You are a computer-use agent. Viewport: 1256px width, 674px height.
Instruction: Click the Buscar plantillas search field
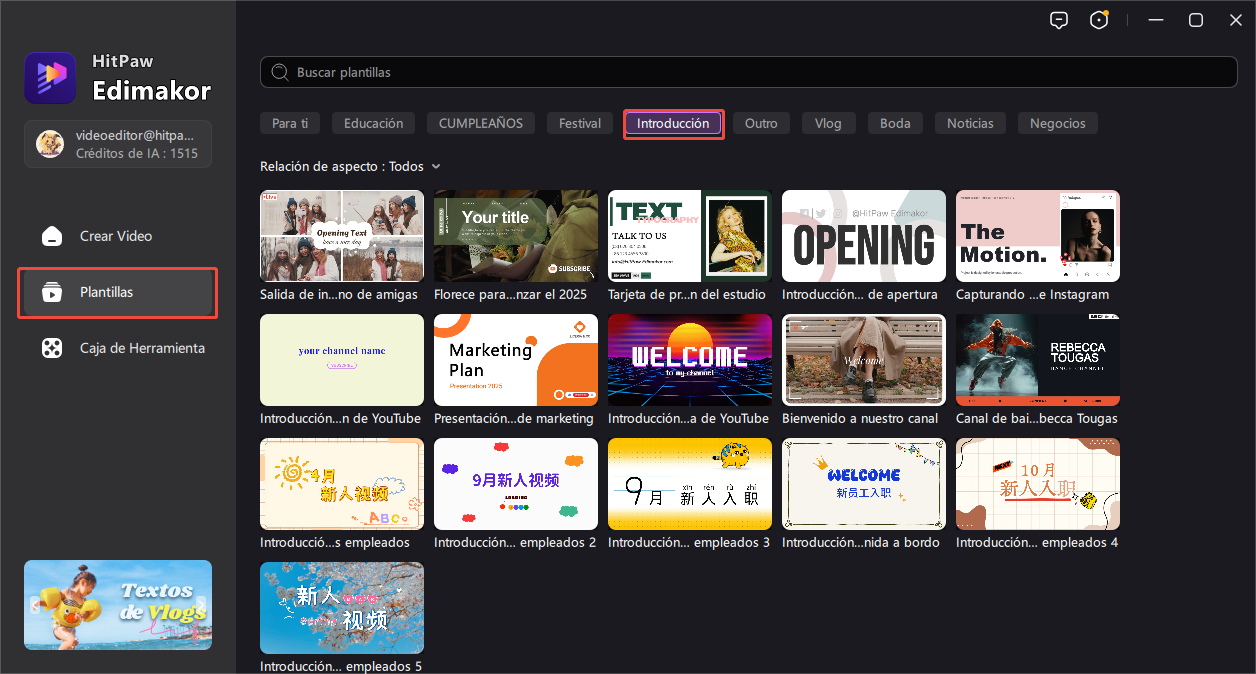coord(748,73)
